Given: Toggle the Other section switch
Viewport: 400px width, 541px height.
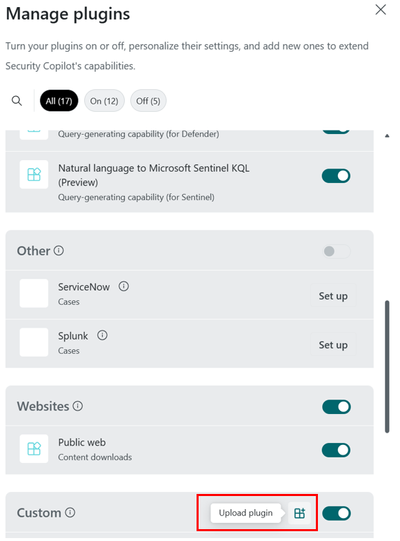Looking at the screenshot, I should [336, 251].
